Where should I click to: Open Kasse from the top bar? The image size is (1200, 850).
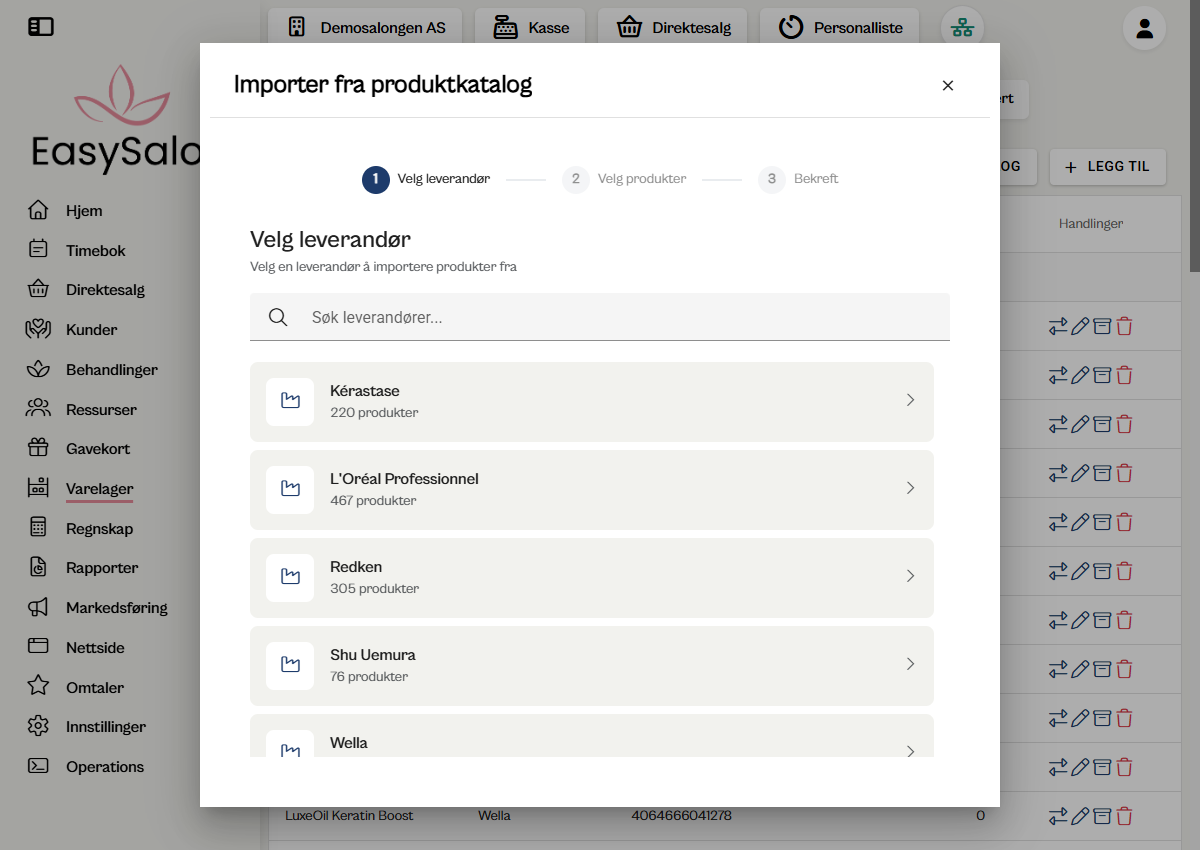[530, 27]
